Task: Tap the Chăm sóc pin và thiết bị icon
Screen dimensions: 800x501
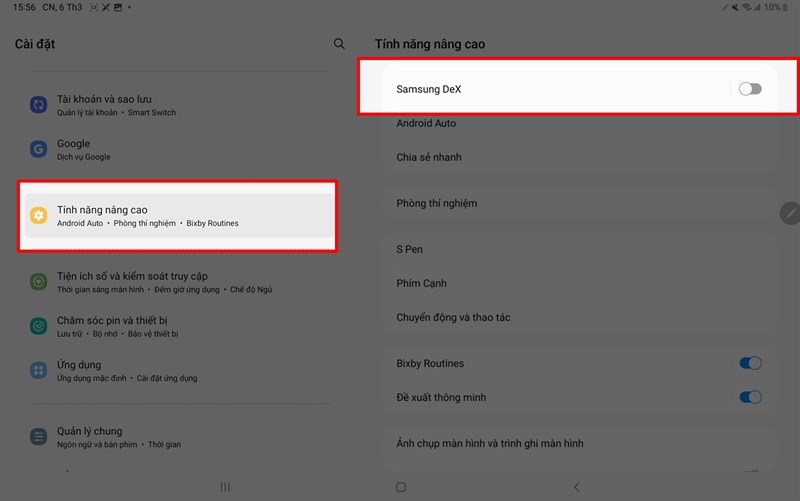Action: click(39, 326)
